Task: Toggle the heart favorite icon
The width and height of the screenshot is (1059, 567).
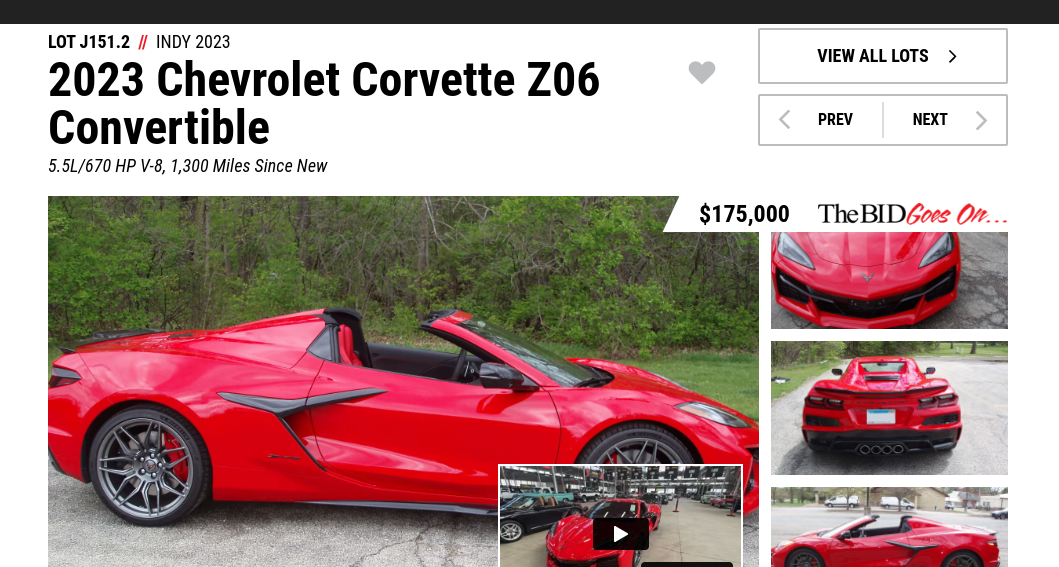Action: coord(702,72)
